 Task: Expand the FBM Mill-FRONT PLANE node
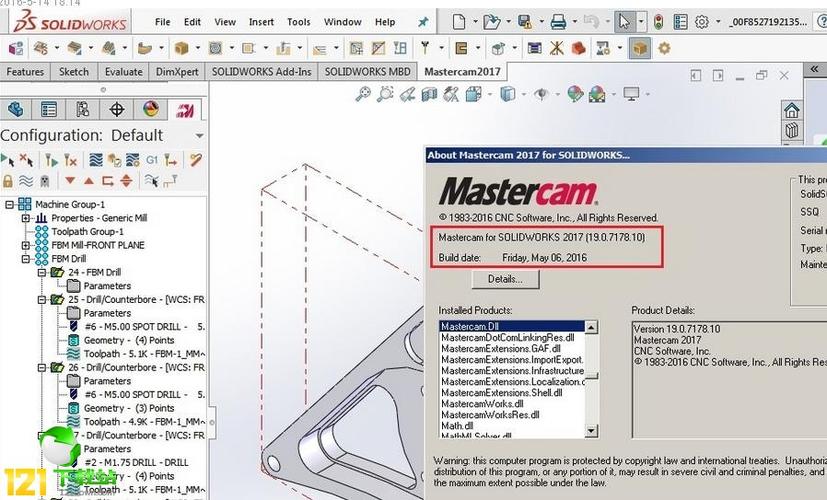click(25, 245)
